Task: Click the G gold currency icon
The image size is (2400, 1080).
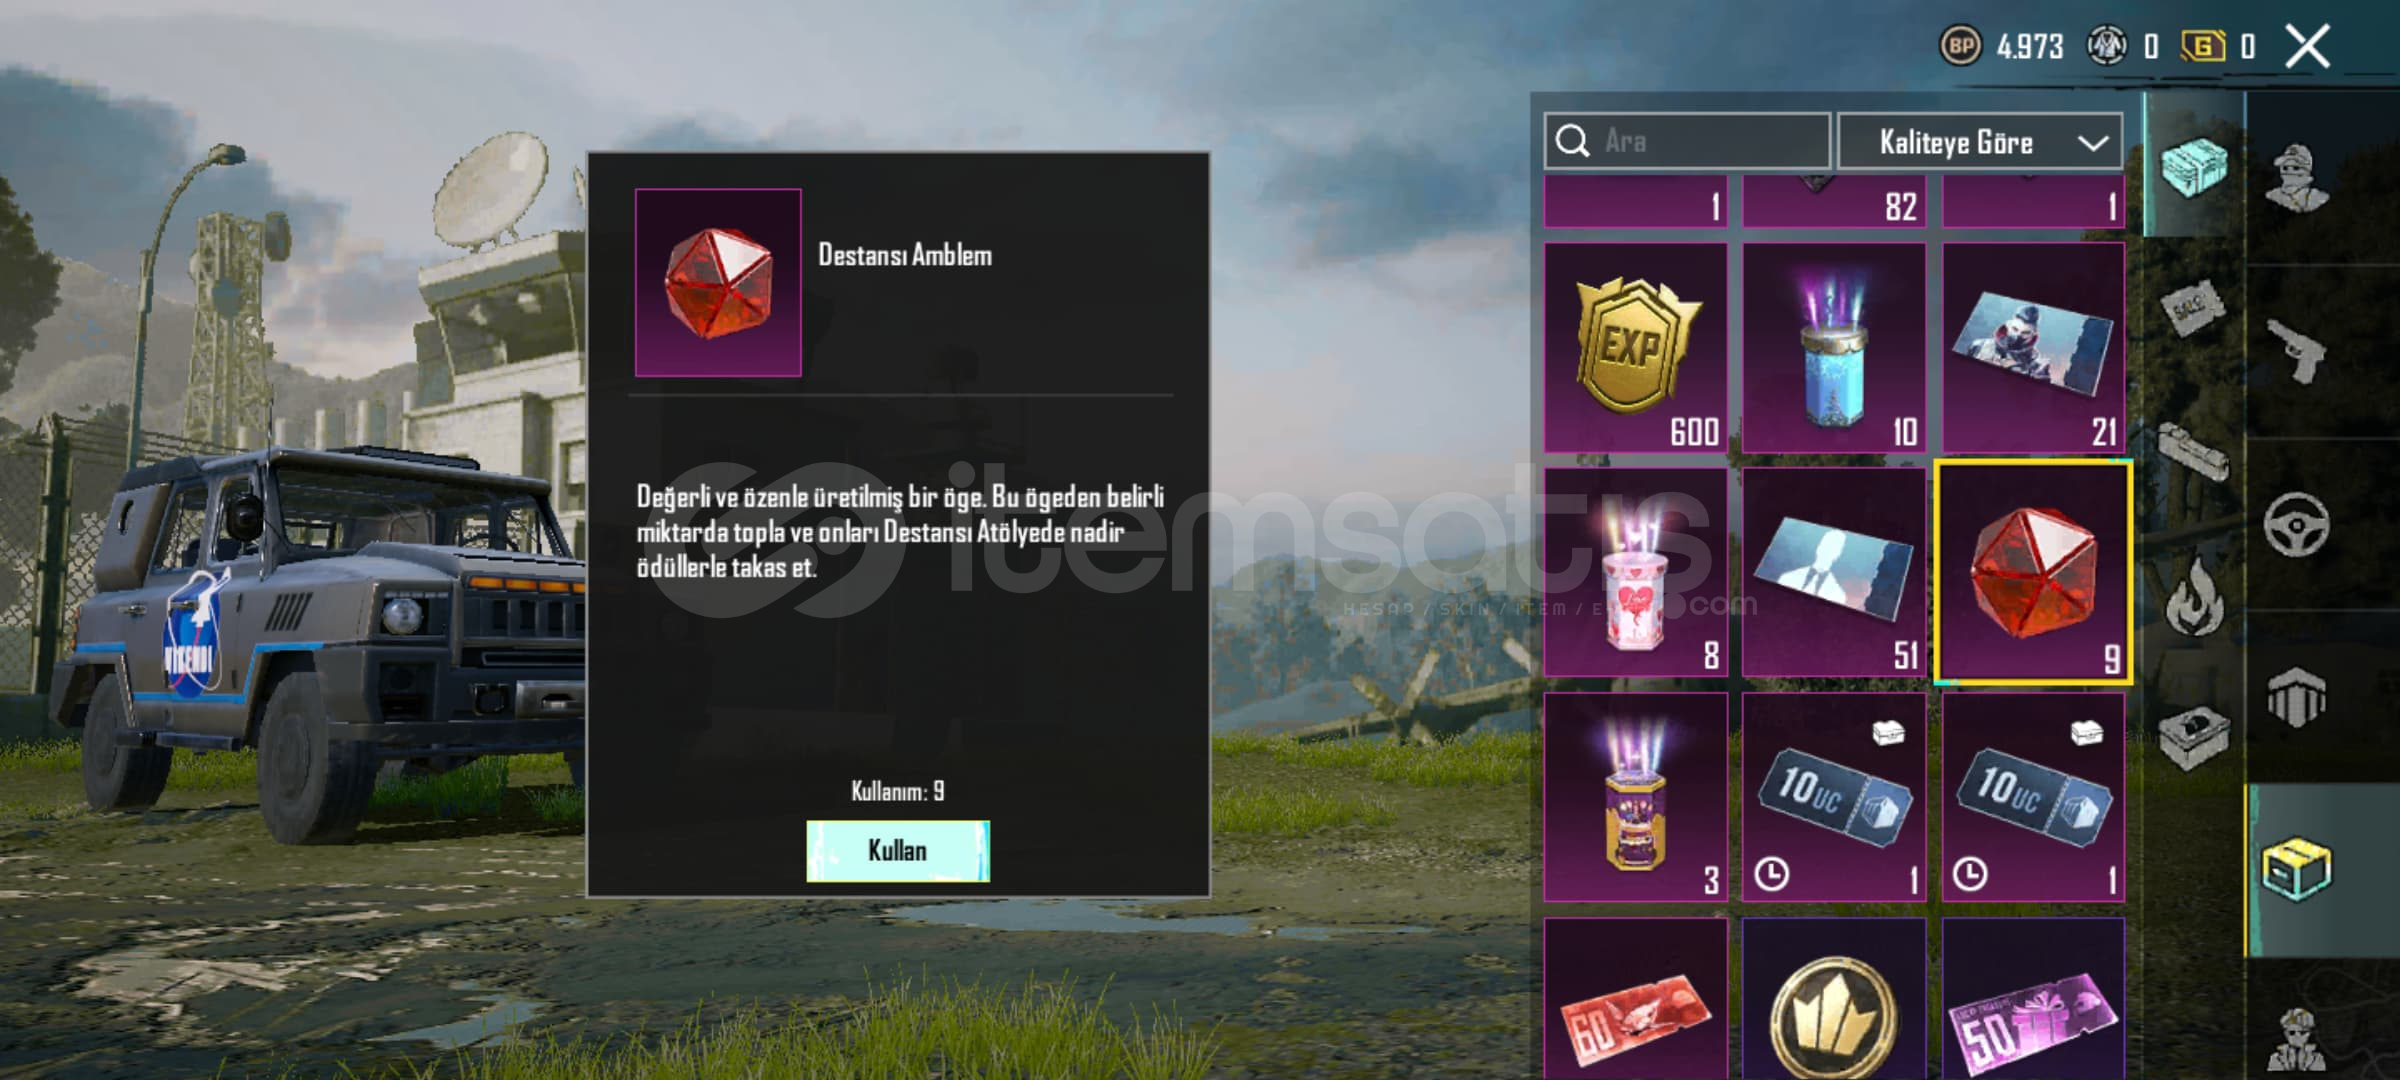Action: point(2203,46)
